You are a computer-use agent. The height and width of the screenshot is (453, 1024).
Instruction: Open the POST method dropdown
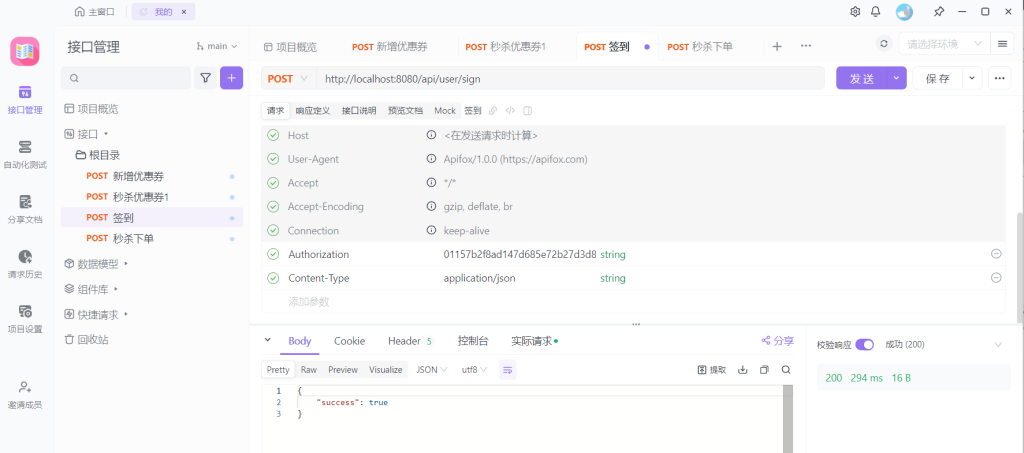[x=289, y=79]
